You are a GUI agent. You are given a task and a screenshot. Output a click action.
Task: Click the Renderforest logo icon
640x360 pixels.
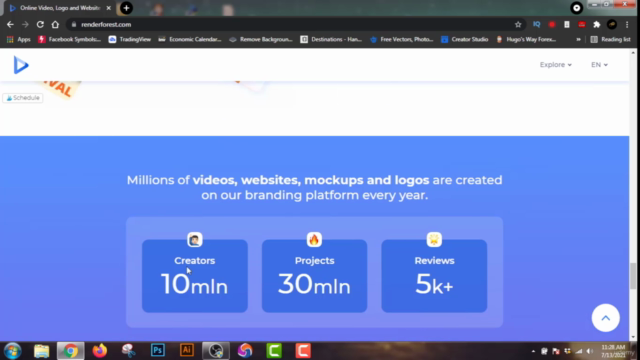[21, 65]
